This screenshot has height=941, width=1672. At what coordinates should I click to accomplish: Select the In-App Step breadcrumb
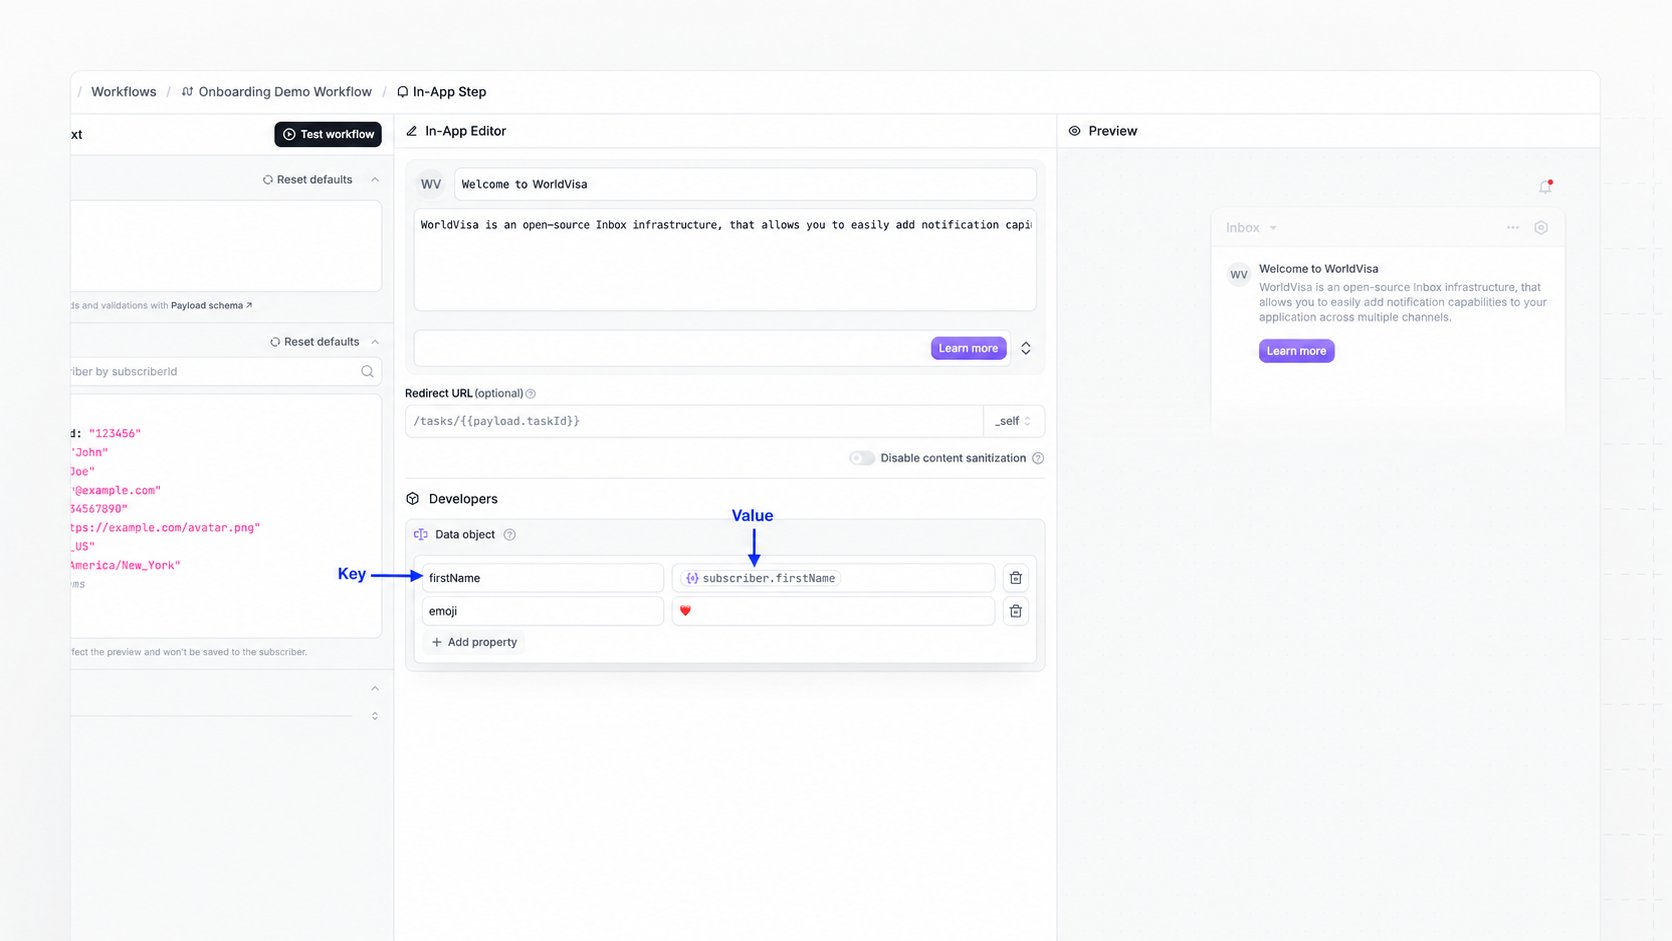442,92
